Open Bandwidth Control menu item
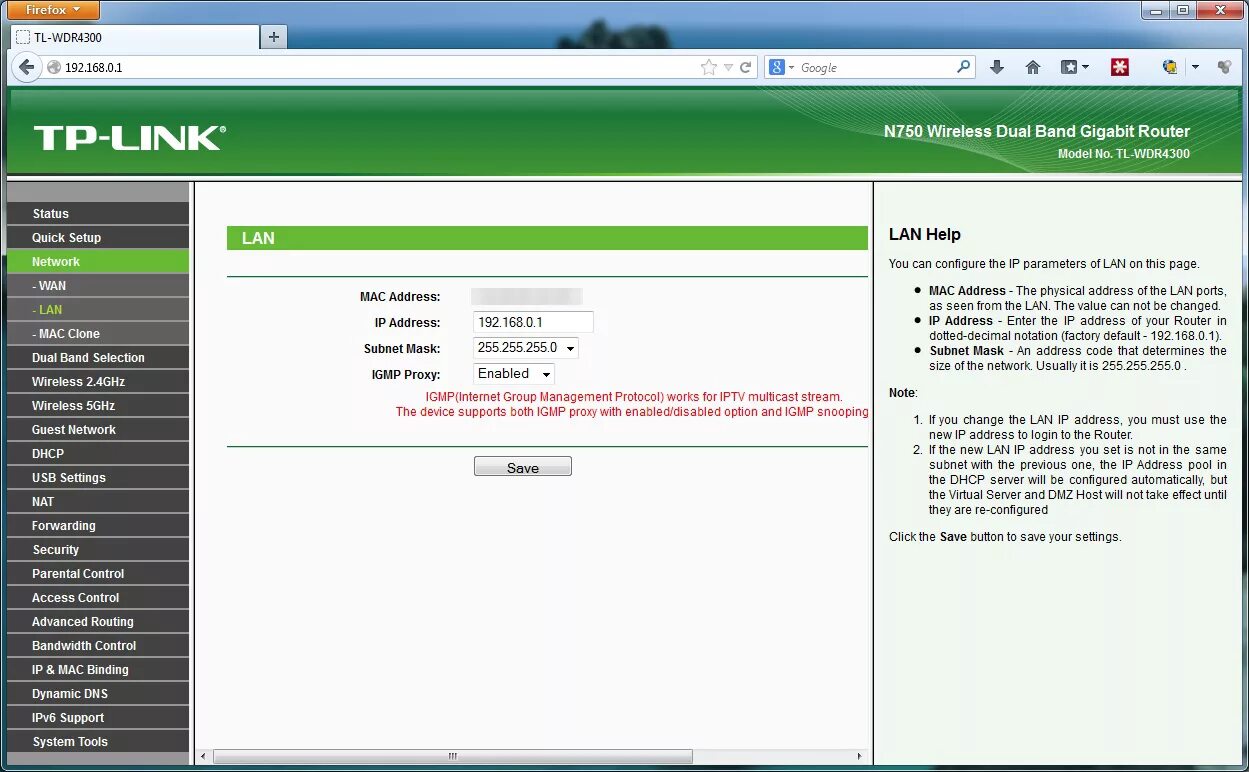The height and width of the screenshot is (772, 1249). pos(97,646)
